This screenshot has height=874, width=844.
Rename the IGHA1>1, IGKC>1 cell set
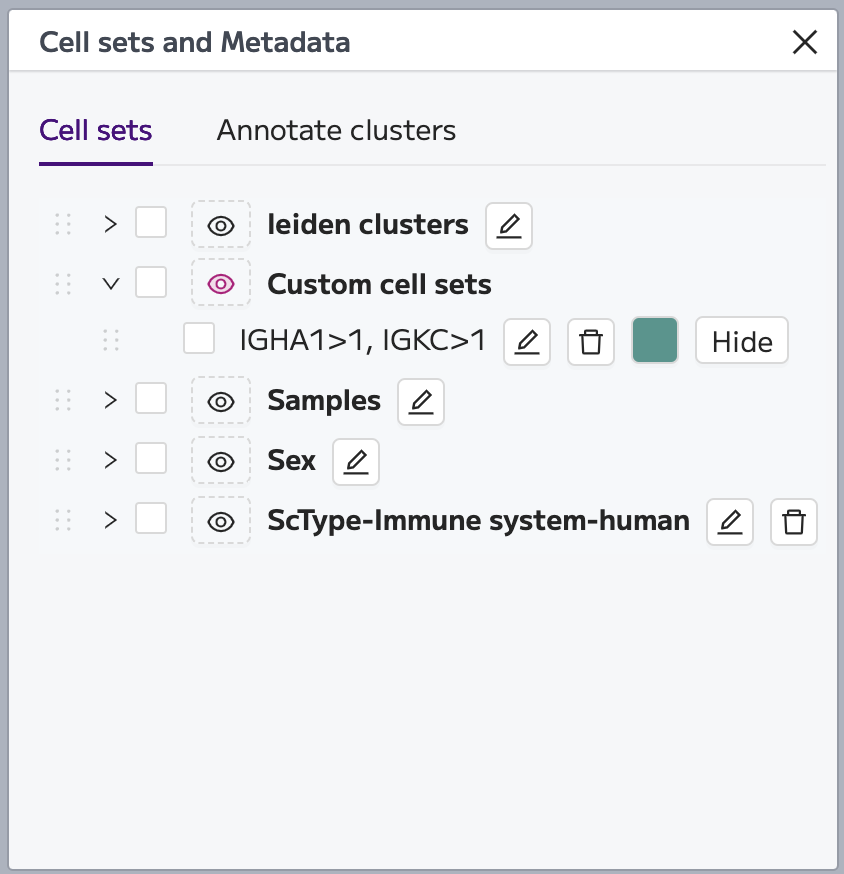coord(527,342)
